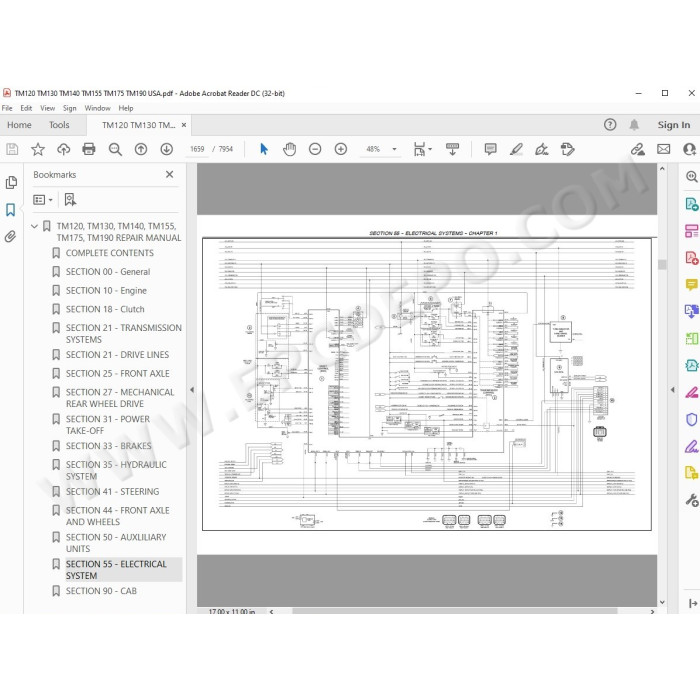Toggle the Page Thumbnails panel icon
The height and width of the screenshot is (700, 700).
[x=11, y=182]
